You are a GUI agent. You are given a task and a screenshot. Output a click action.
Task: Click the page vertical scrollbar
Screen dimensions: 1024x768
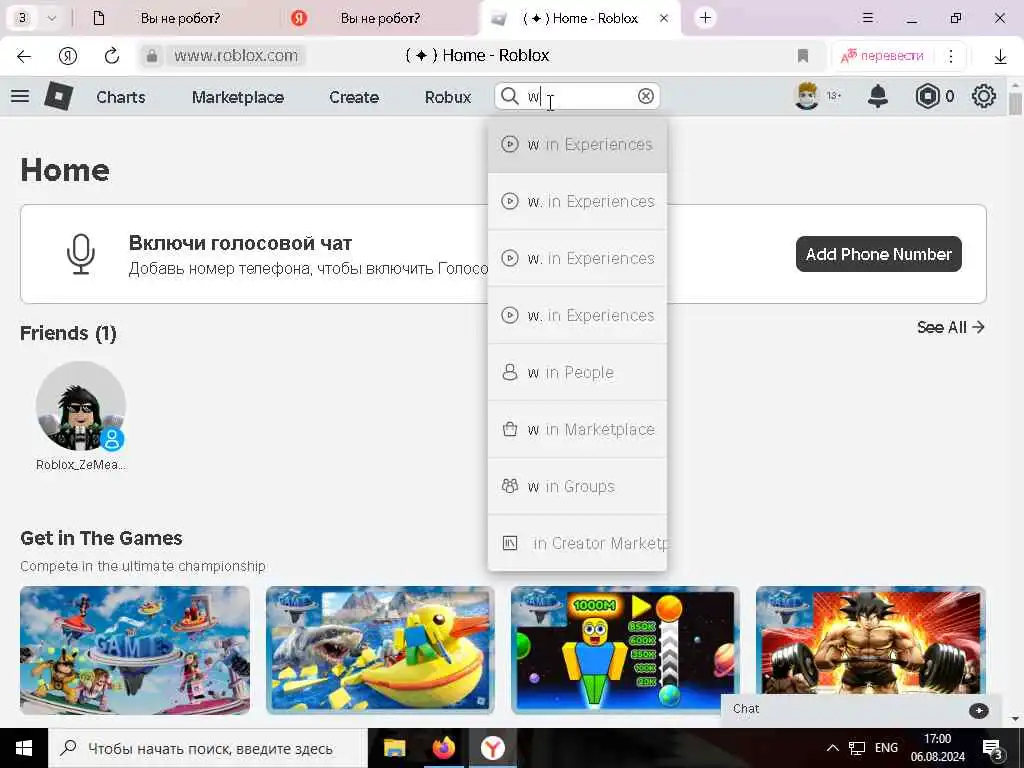(x=1015, y=104)
